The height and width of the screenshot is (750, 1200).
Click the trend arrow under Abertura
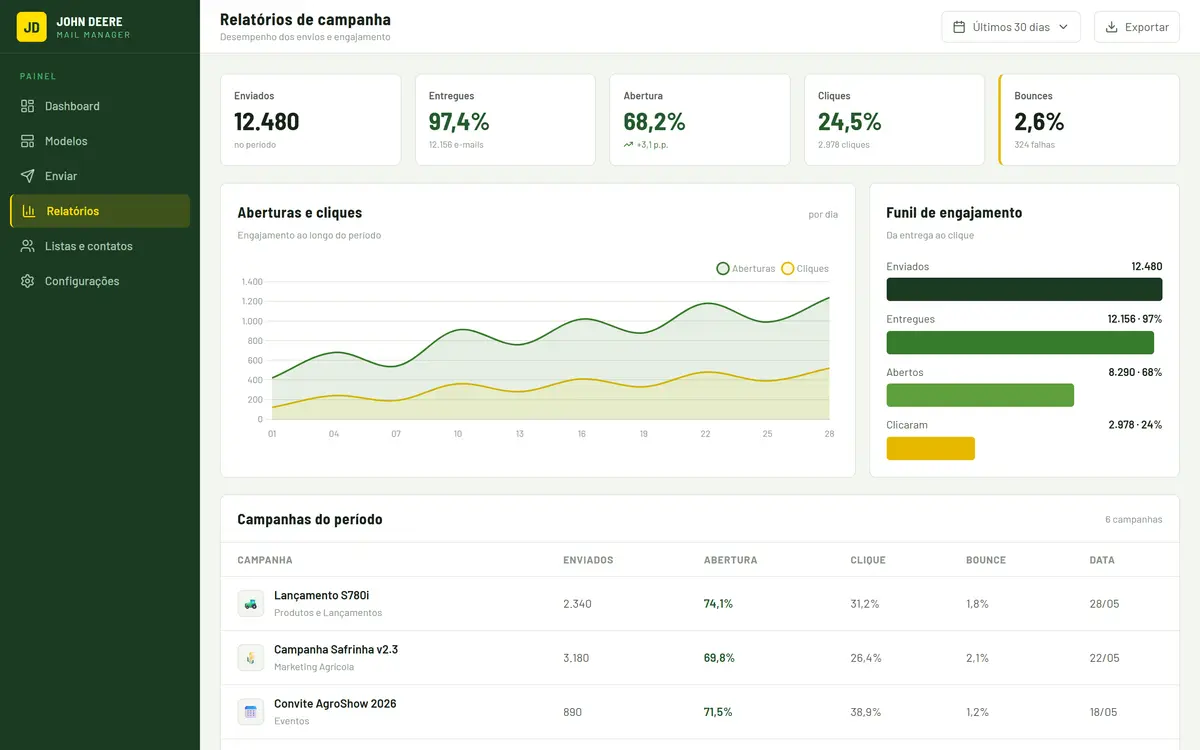628,145
